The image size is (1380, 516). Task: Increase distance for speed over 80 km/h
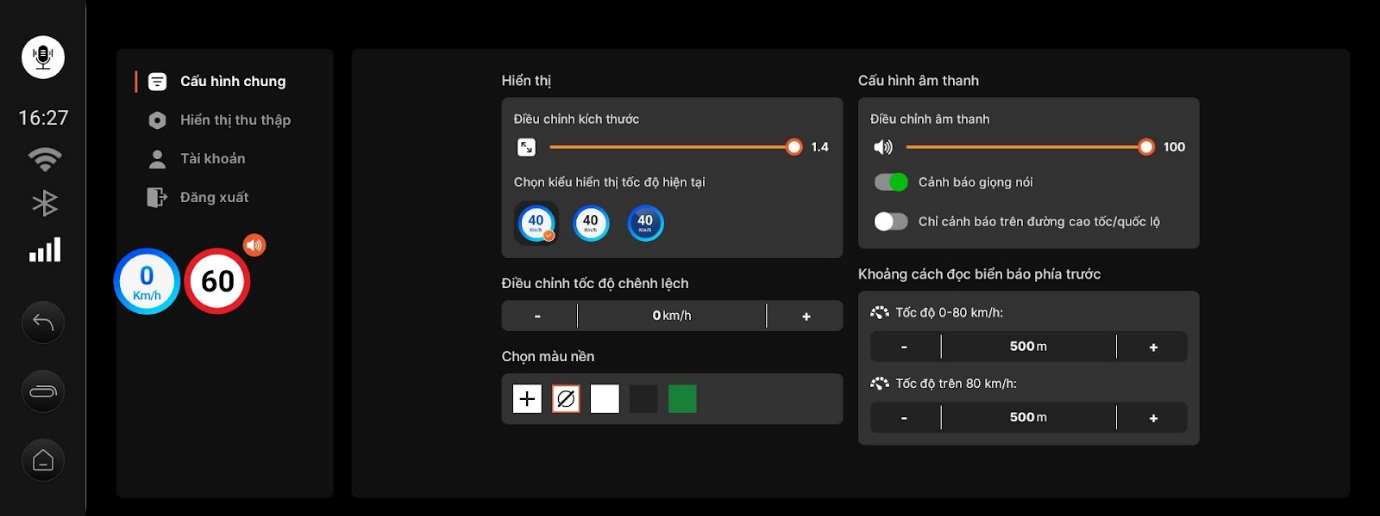coord(1153,418)
